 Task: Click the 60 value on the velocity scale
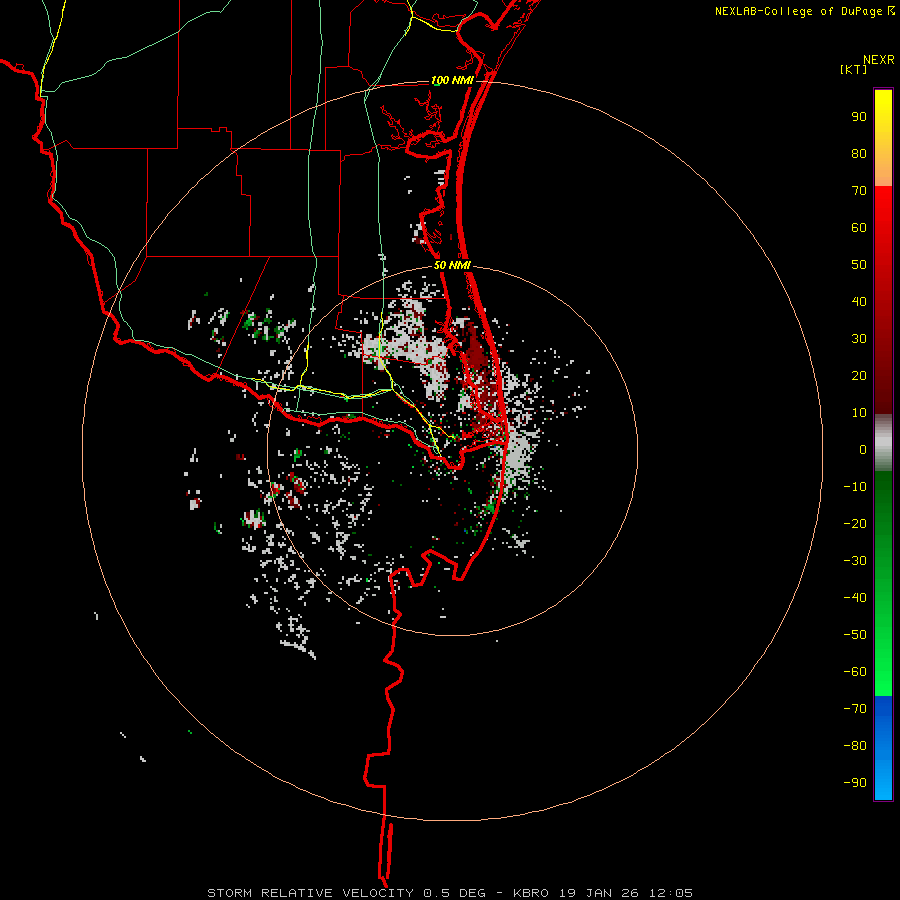859,228
